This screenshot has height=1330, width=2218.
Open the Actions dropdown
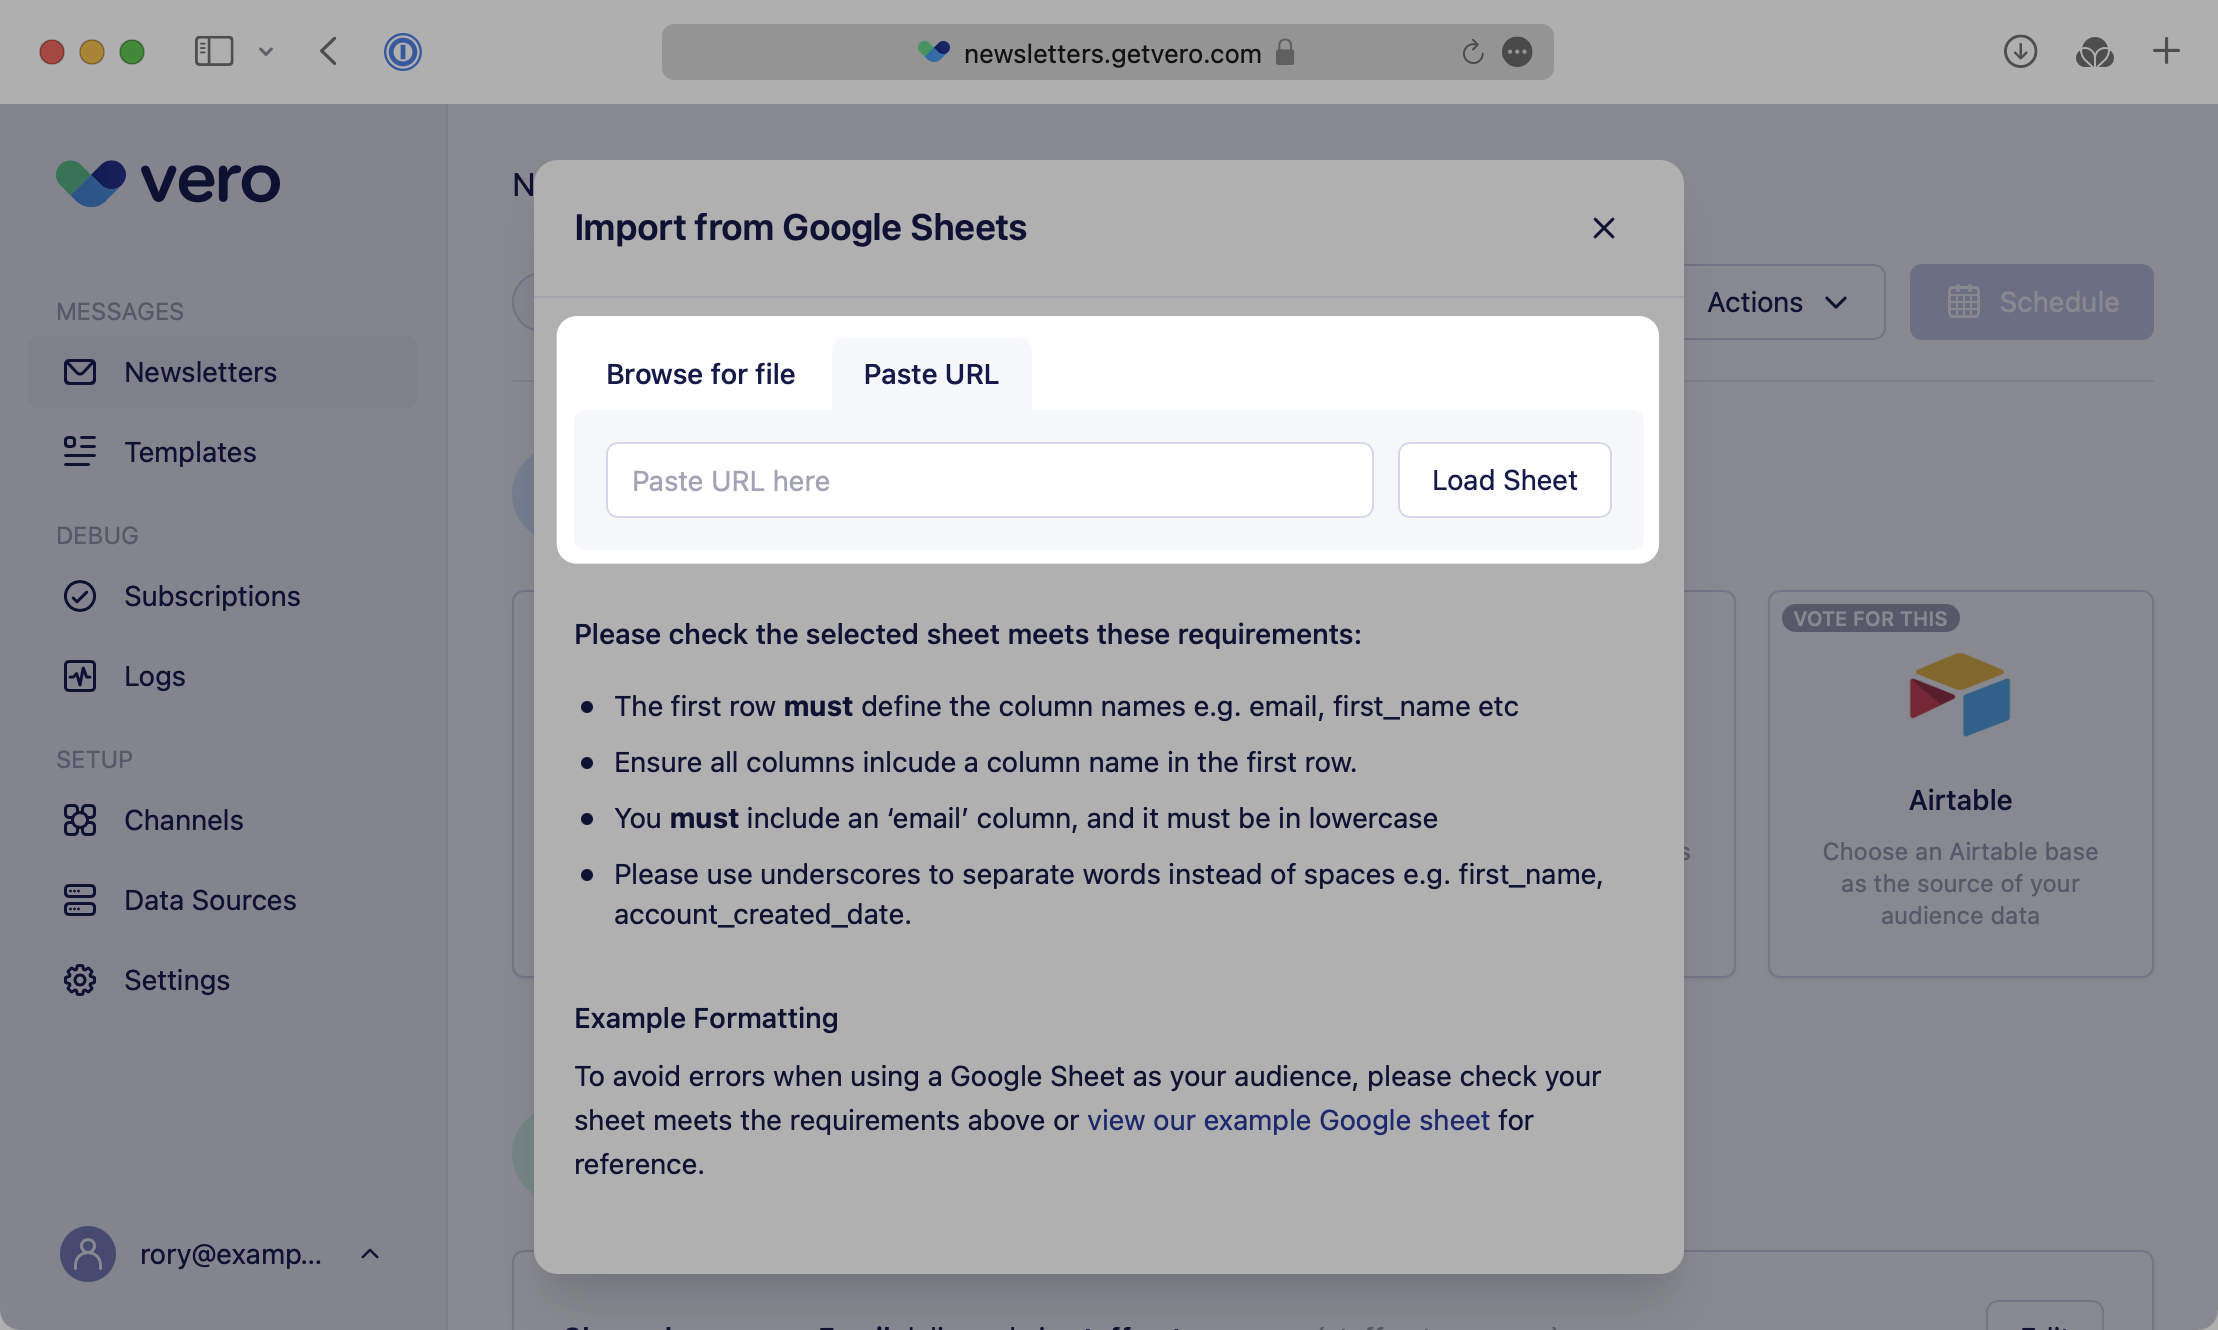pyautogui.click(x=1777, y=302)
